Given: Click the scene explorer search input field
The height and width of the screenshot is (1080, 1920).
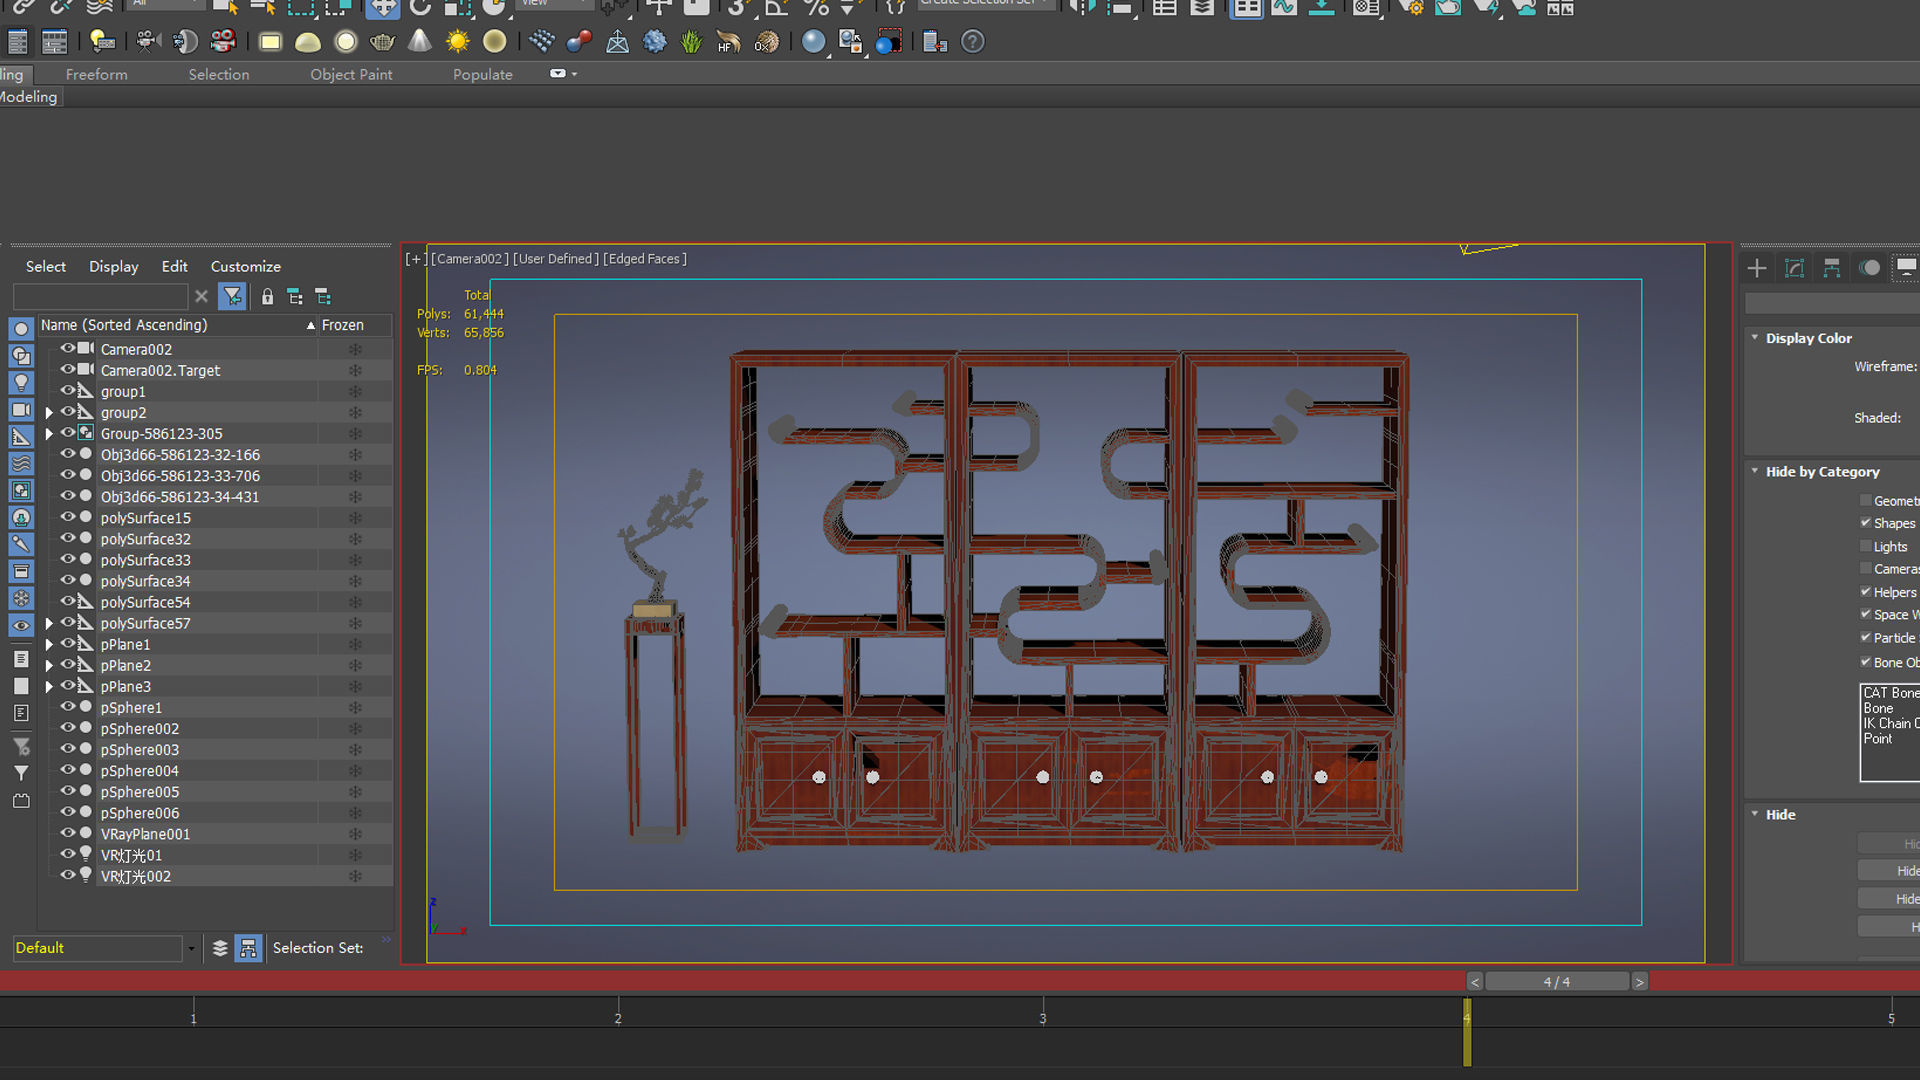Looking at the screenshot, I should pyautogui.click(x=100, y=297).
